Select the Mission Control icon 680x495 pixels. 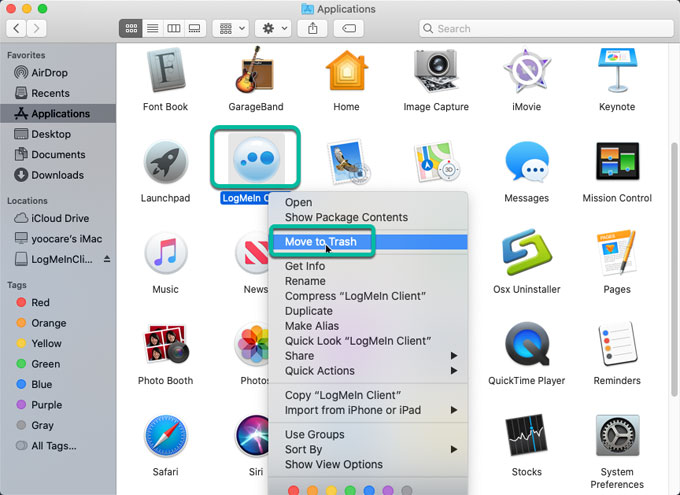[617, 161]
